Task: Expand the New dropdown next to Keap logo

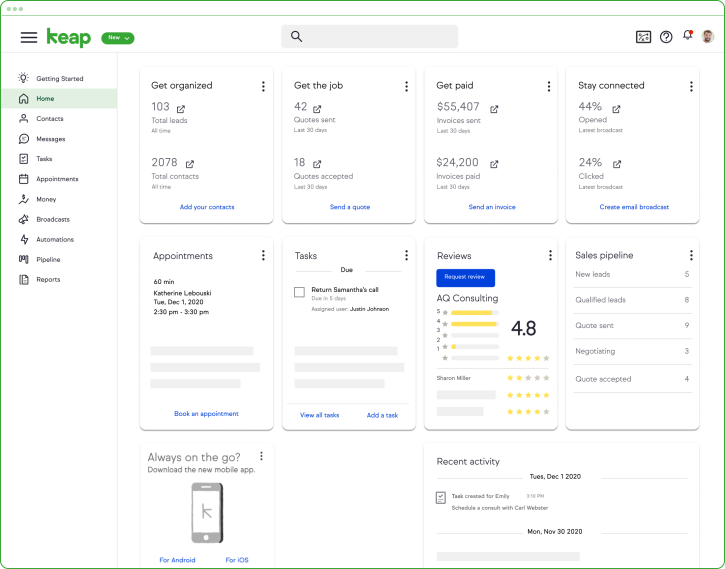Action: [118, 38]
